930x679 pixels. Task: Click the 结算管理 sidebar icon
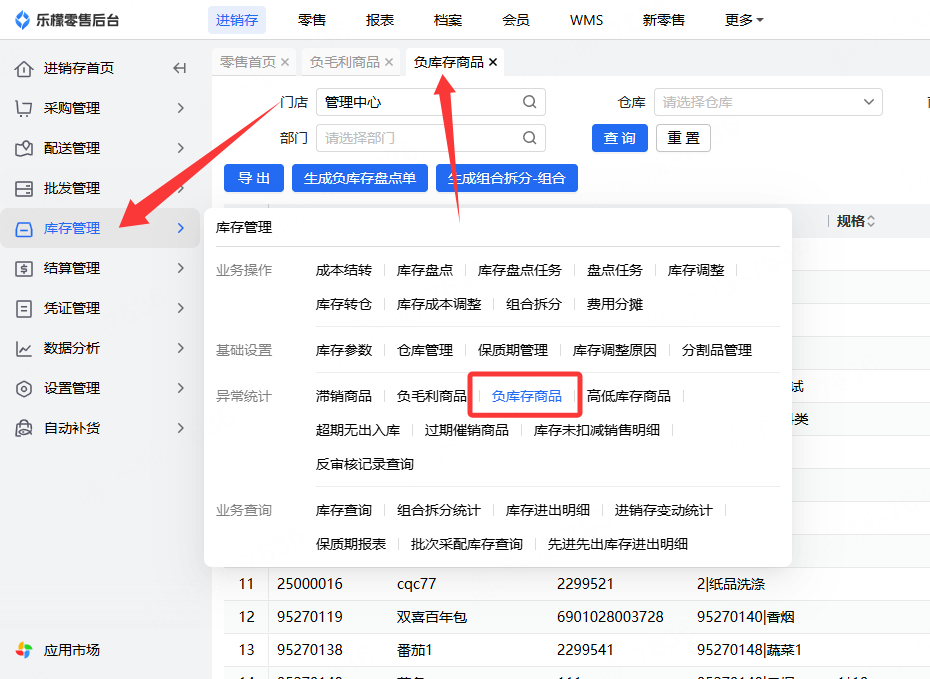click(x=24, y=268)
